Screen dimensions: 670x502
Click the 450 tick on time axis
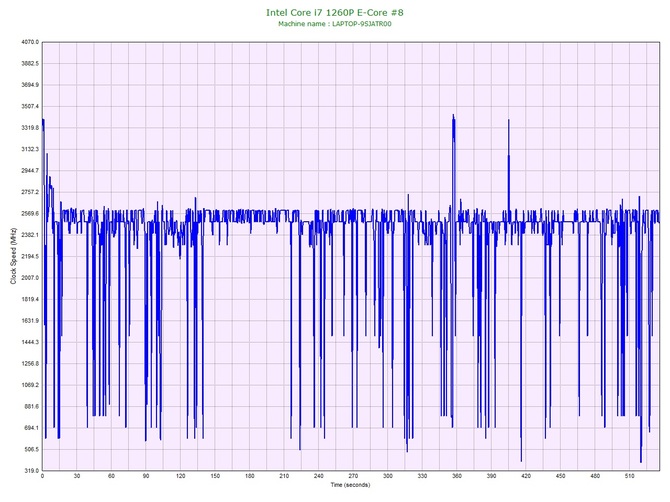point(561,476)
